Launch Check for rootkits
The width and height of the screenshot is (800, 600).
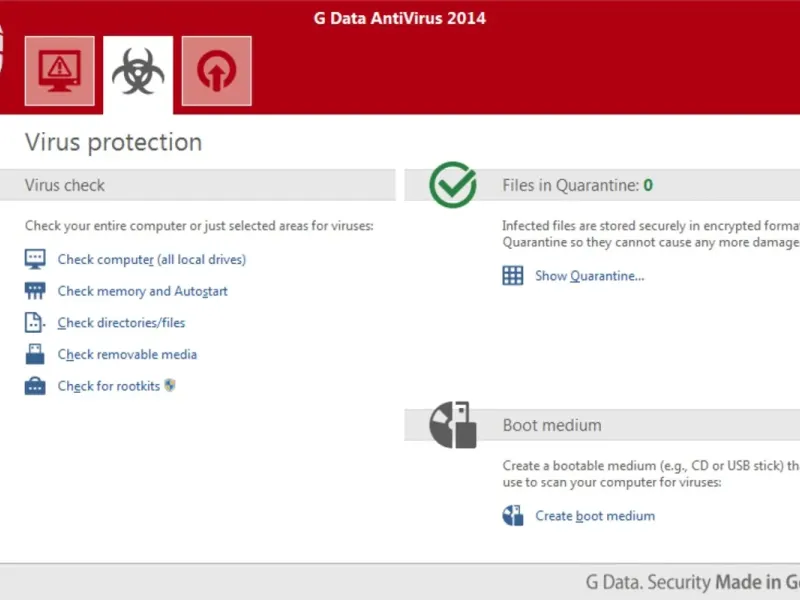point(108,386)
